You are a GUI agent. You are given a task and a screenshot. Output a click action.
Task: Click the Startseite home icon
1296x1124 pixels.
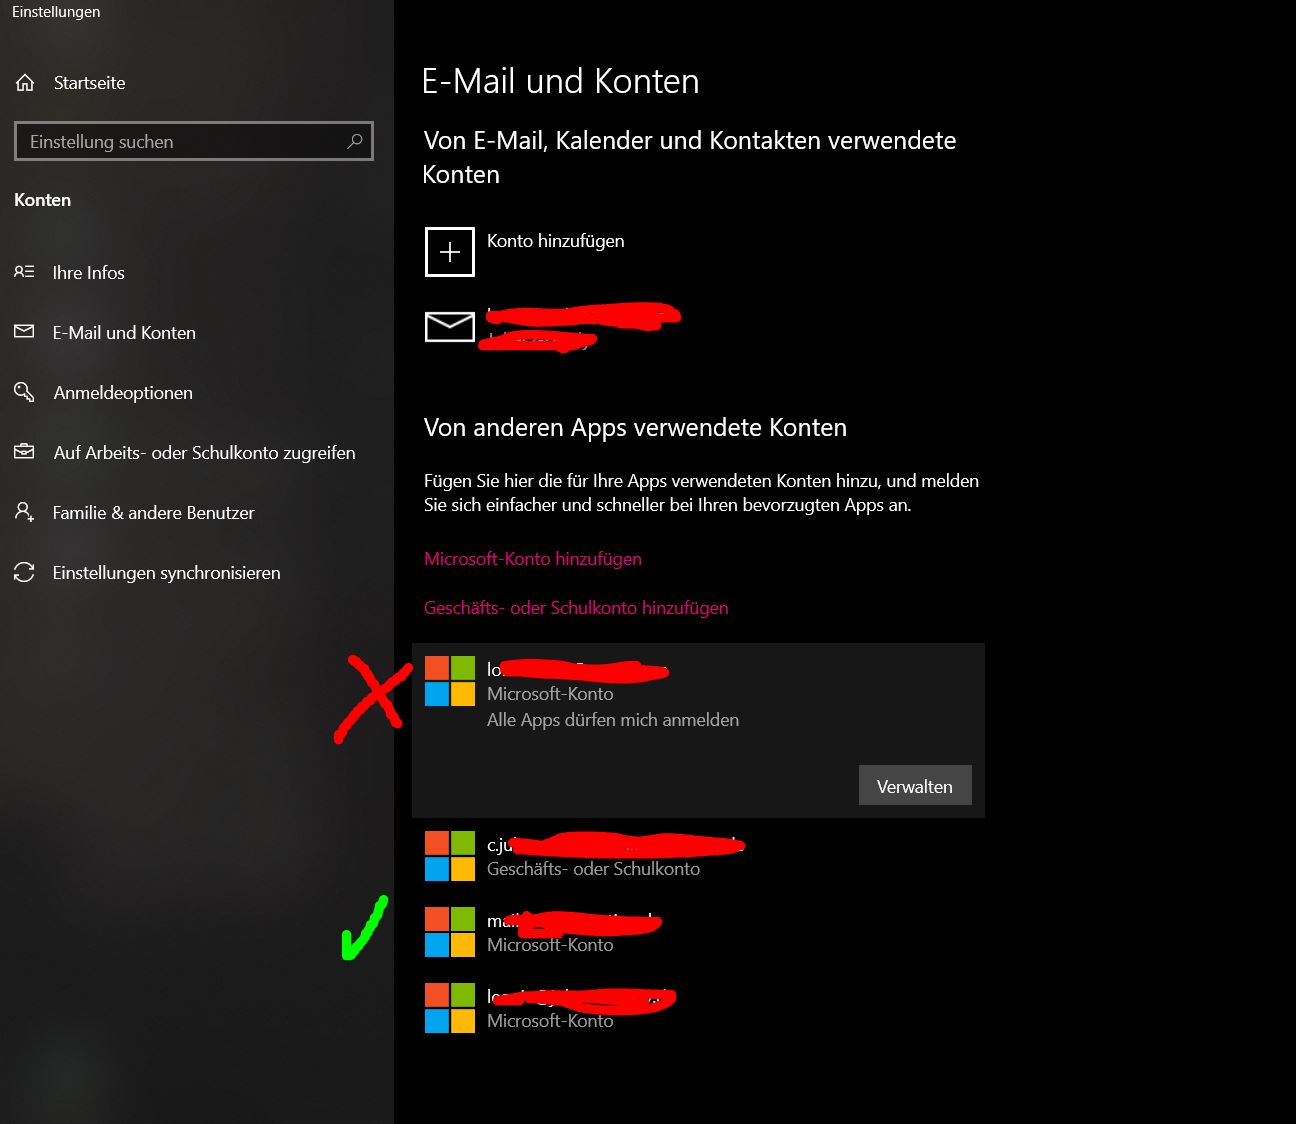point(25,83)
